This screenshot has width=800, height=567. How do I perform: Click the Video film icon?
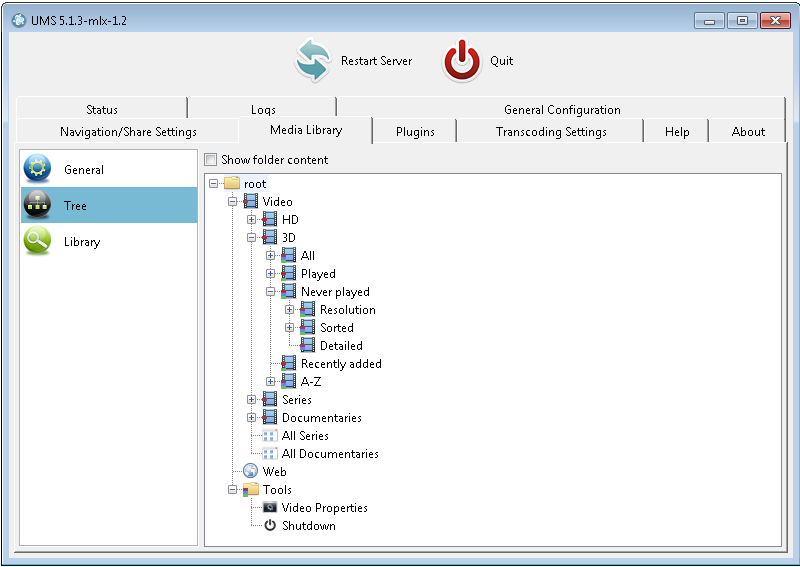click(251, 201)
